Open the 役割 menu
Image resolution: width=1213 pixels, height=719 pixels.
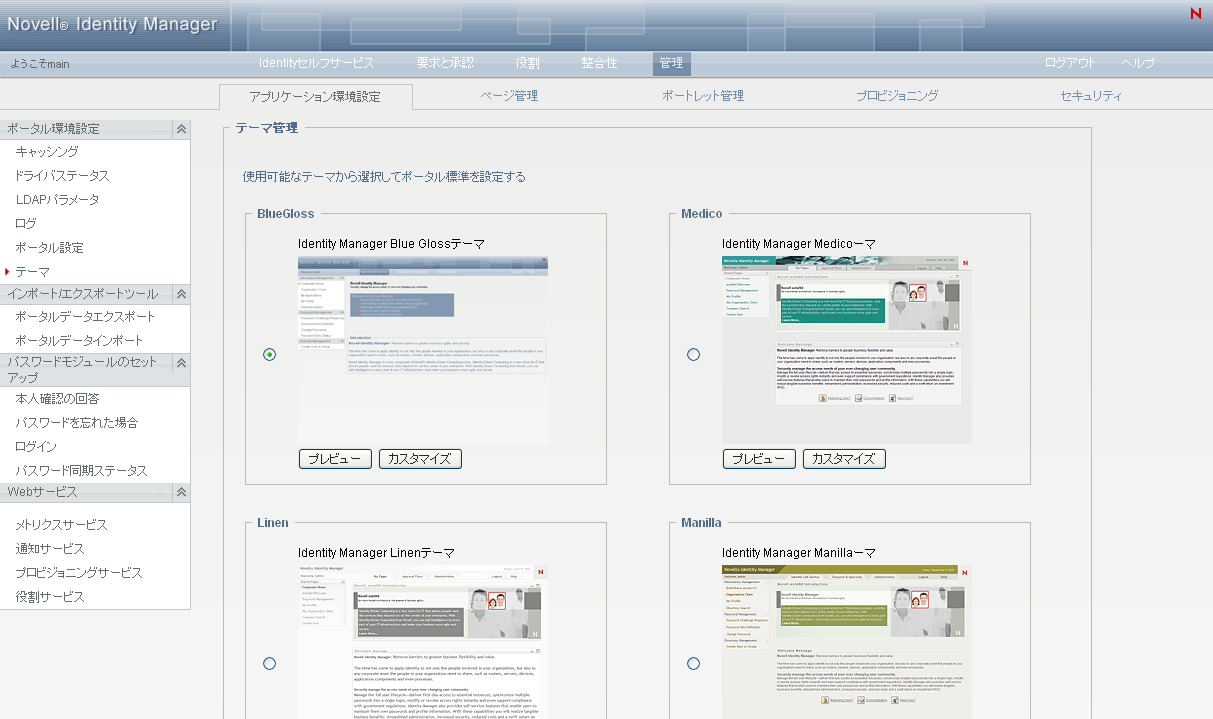point(527,63)
